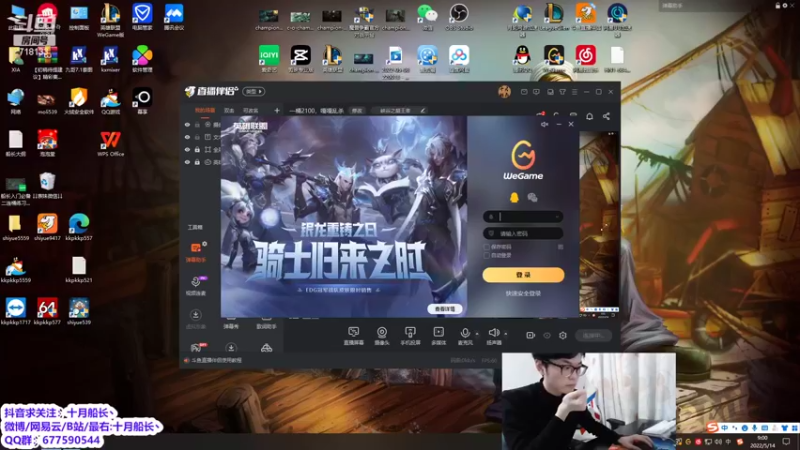Screen dimensions: 800x450
Task: Click the start live button in bottom bar
Action: coord(593,335)
